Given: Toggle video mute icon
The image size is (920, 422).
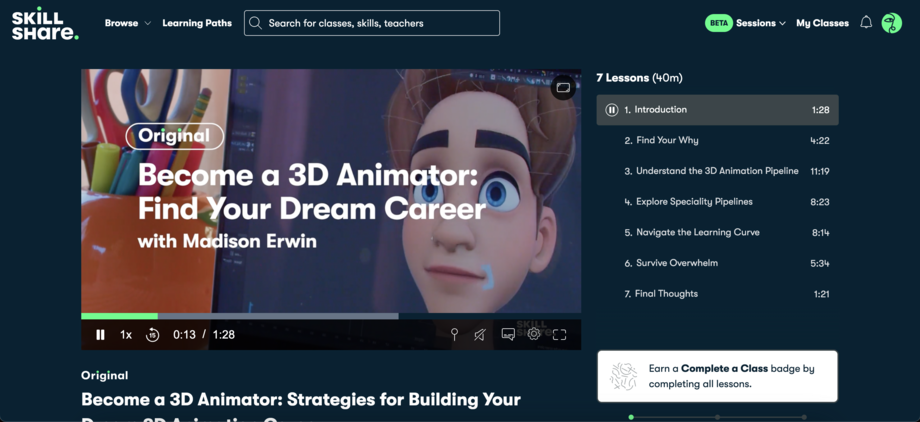Looking at the screenshot, I should pyautogui.click(x=480, y=335).
